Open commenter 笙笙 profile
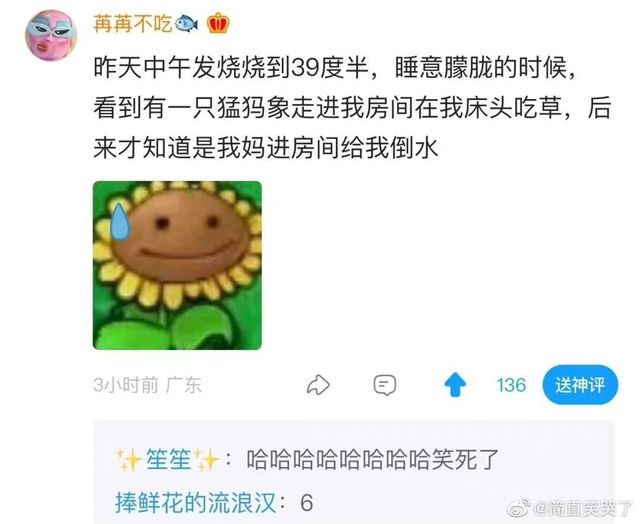The width and height of the screenshot is (640, 524). [x=169, y=460]
